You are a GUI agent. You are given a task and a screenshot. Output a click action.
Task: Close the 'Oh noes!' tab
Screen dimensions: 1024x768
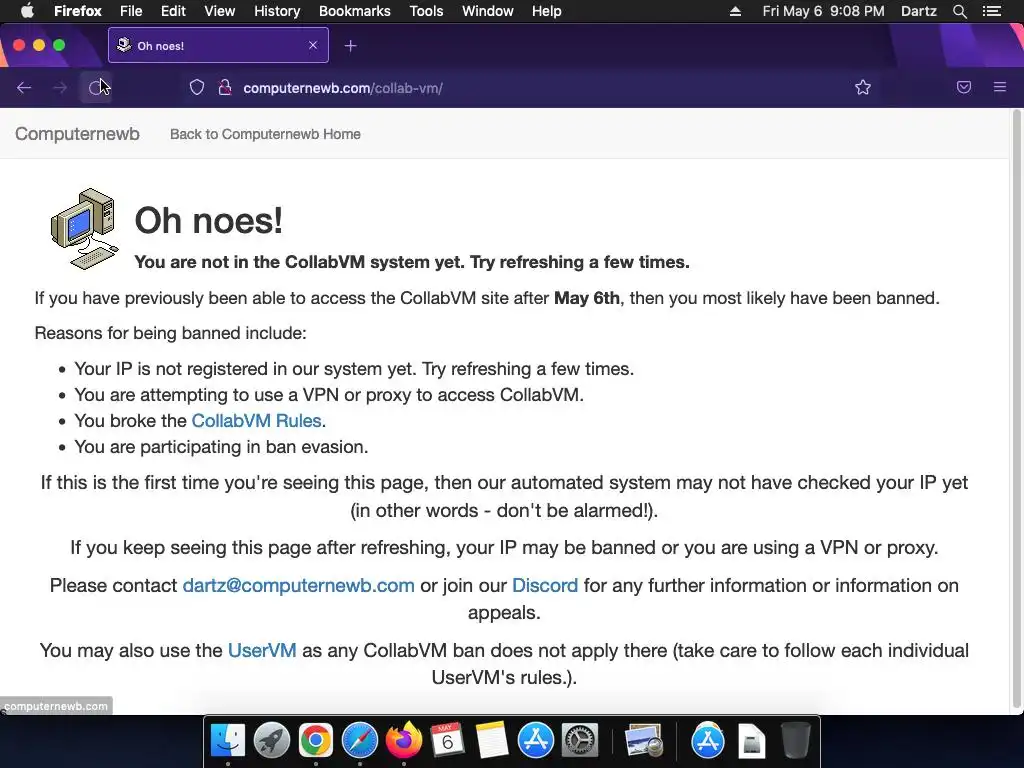tap(313, 45)
